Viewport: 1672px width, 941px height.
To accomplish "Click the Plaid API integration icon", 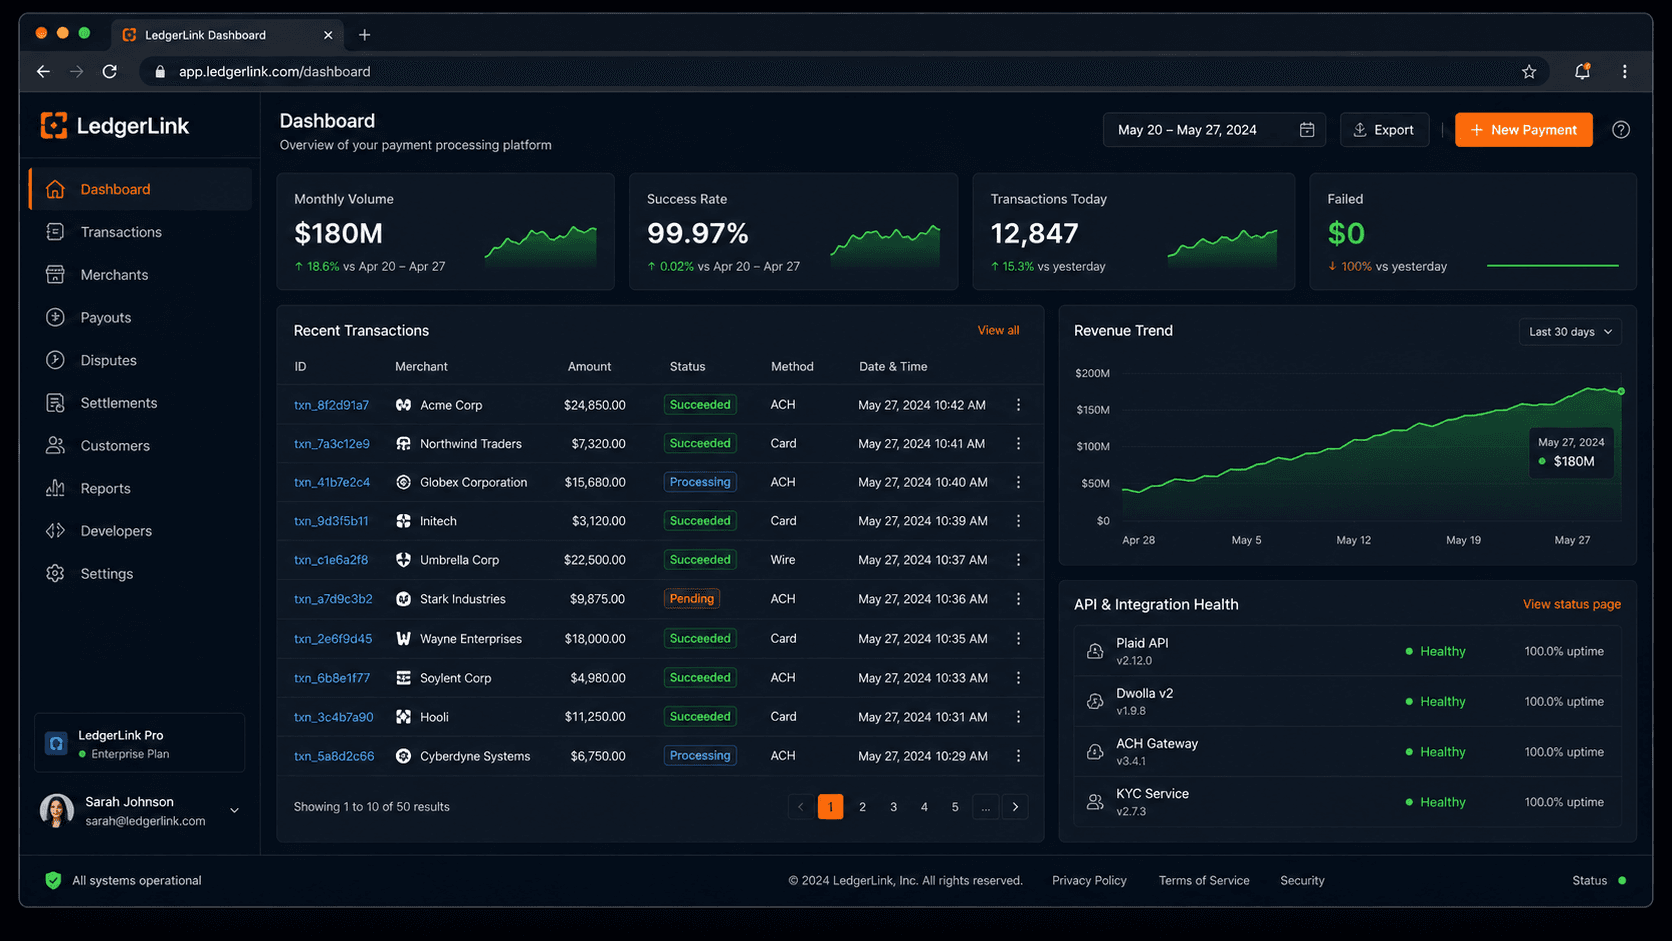I will (1095, 651).
